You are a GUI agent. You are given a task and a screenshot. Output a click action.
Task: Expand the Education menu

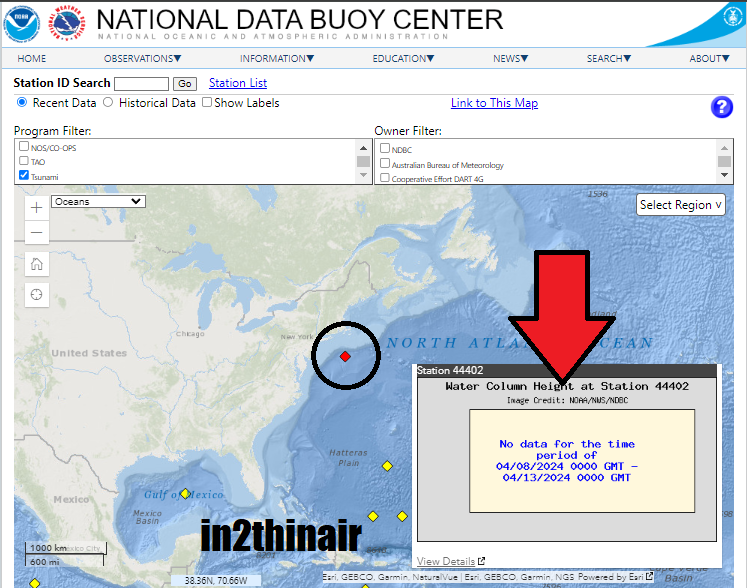403,59
